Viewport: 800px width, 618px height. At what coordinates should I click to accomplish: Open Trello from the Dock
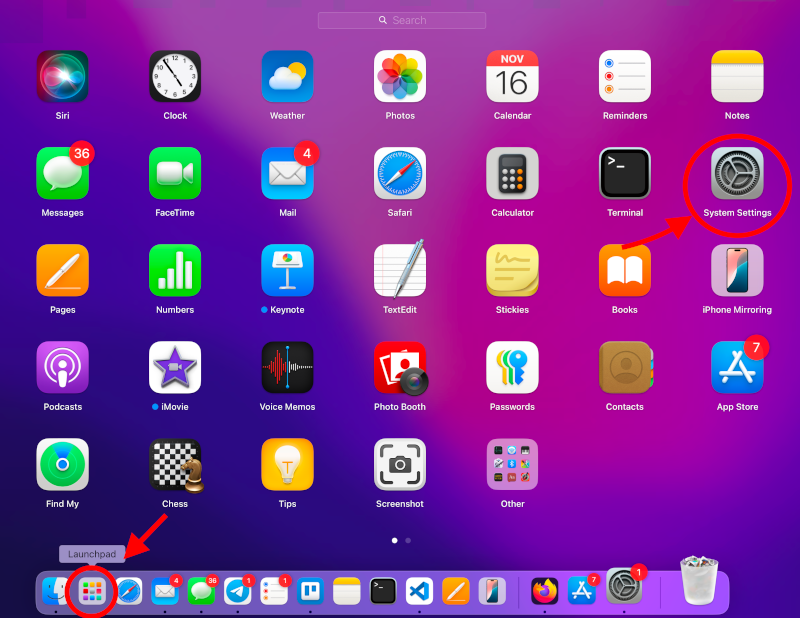310,591
